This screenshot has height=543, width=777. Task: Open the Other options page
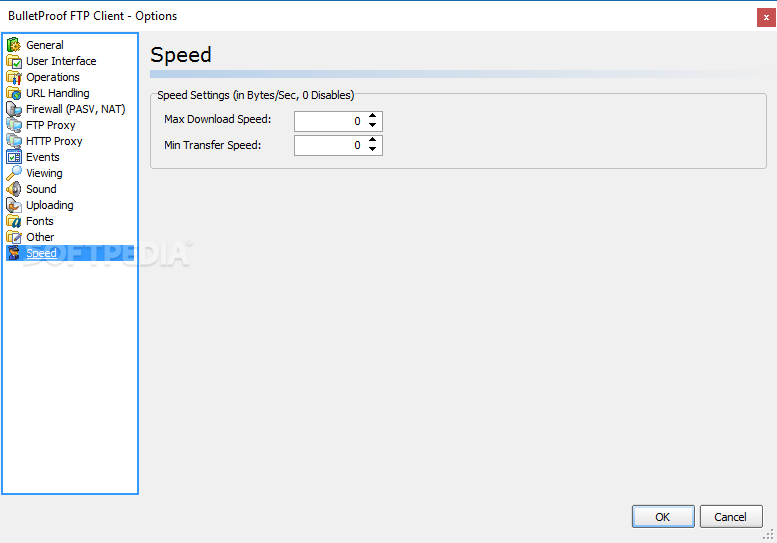tap(40, 237)
